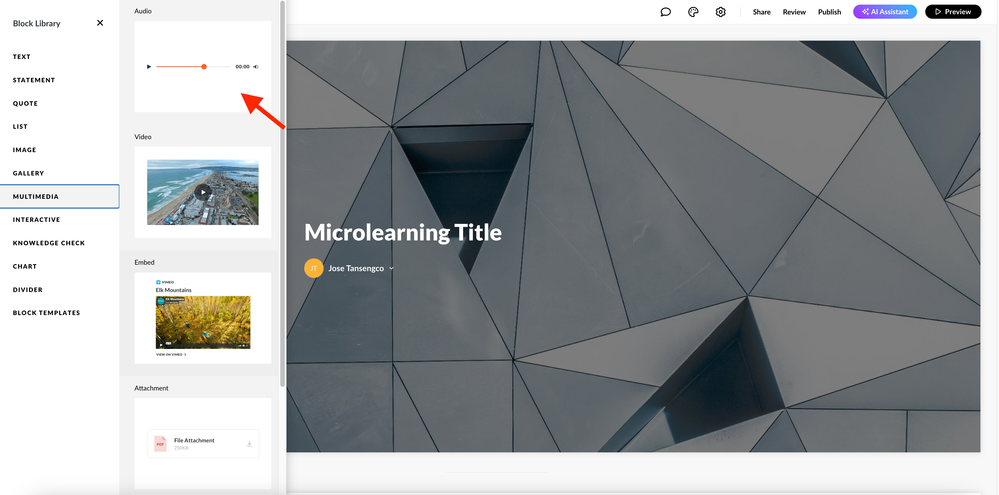The width and height of the screenshot is (999, 495).
Task: Select the STATEMENT block category
Action: 34,80
